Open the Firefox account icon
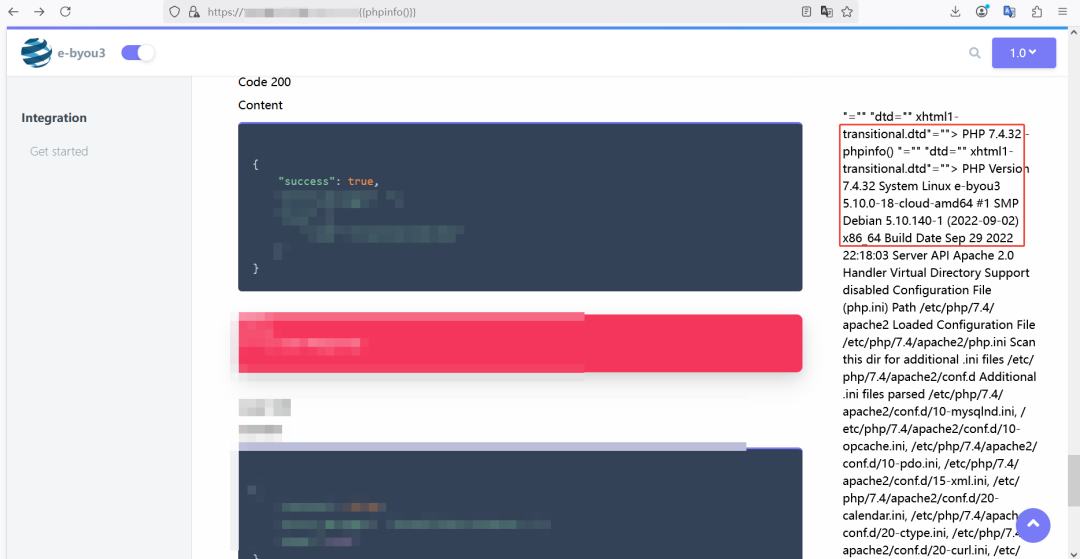The height and width of the screenshot is (559, 1080). [982, 11]
